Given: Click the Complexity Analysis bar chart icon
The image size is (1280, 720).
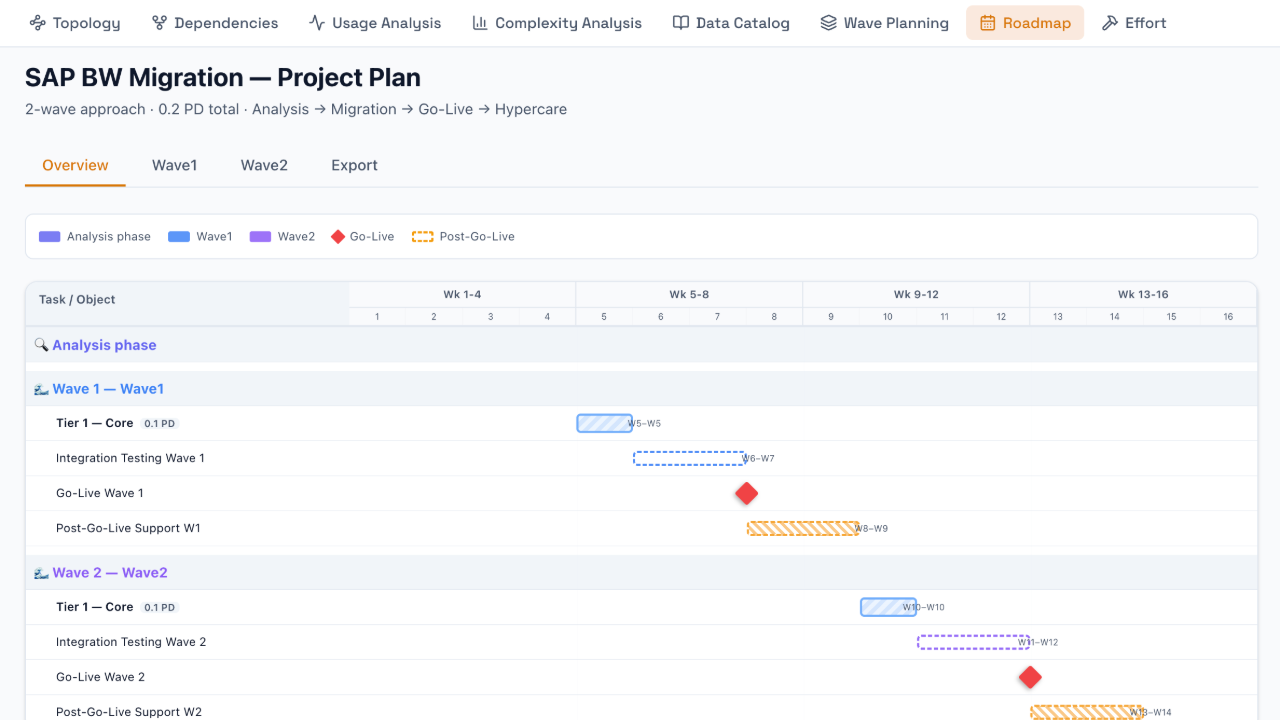Looking at the screenshot, I should [x=480, y=23].
